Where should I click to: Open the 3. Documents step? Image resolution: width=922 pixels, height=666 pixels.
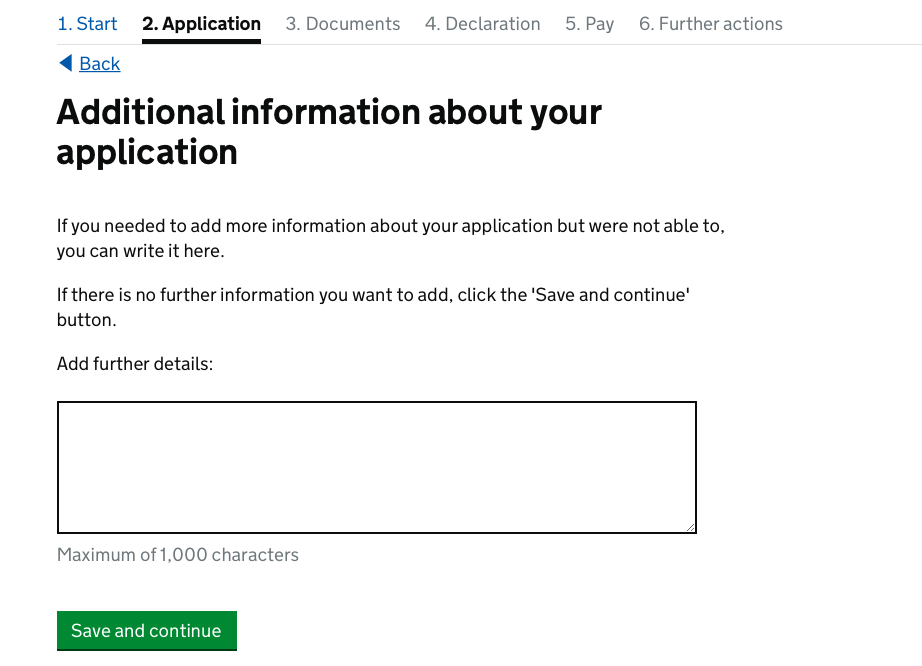[343, 24]
